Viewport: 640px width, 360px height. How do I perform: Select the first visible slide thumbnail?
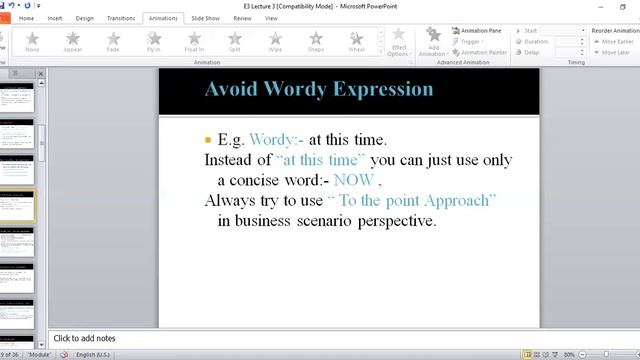pyautogui.click(x=17, y=98)
